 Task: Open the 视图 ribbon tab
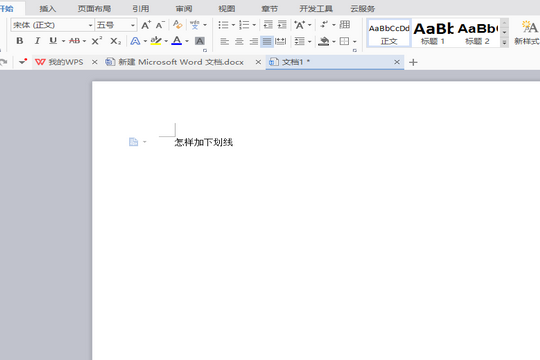[227, 9]
